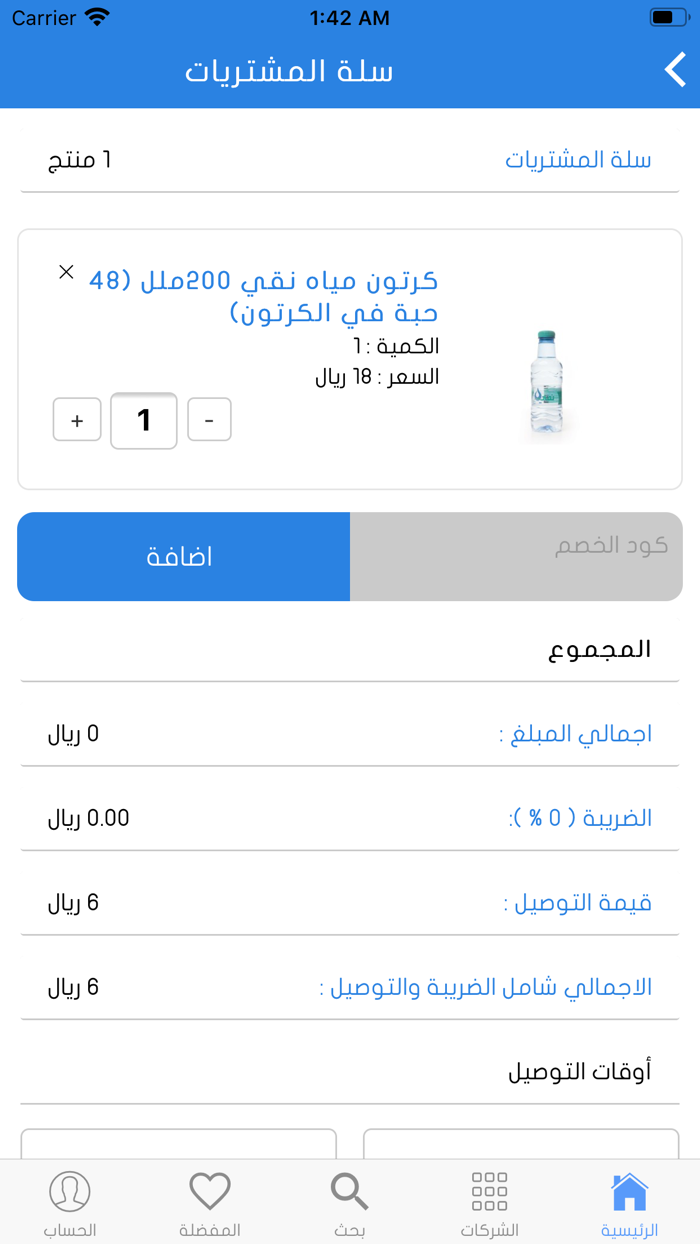Increase quantity with the plus button

coord(77,420)
